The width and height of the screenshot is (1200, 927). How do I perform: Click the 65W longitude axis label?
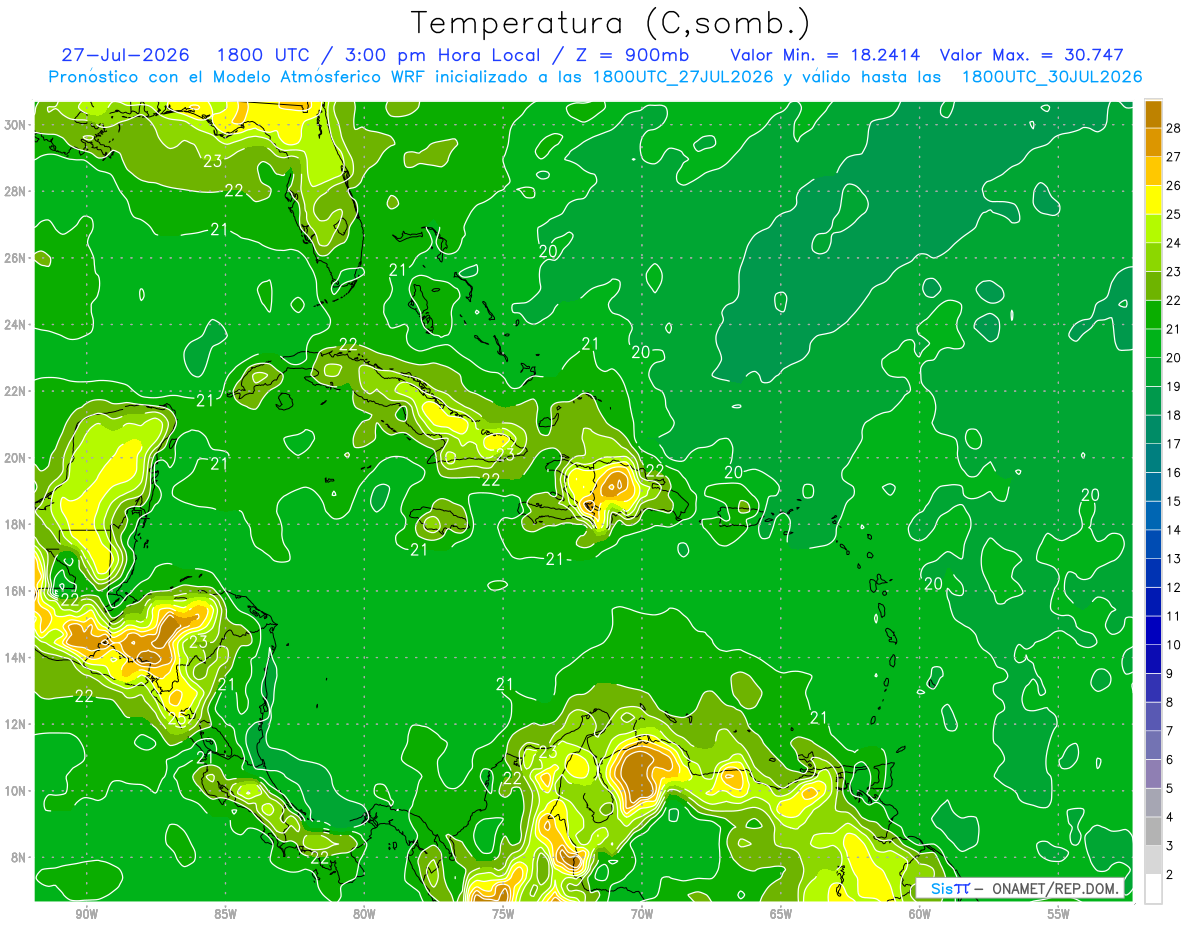tap(781, 913)
